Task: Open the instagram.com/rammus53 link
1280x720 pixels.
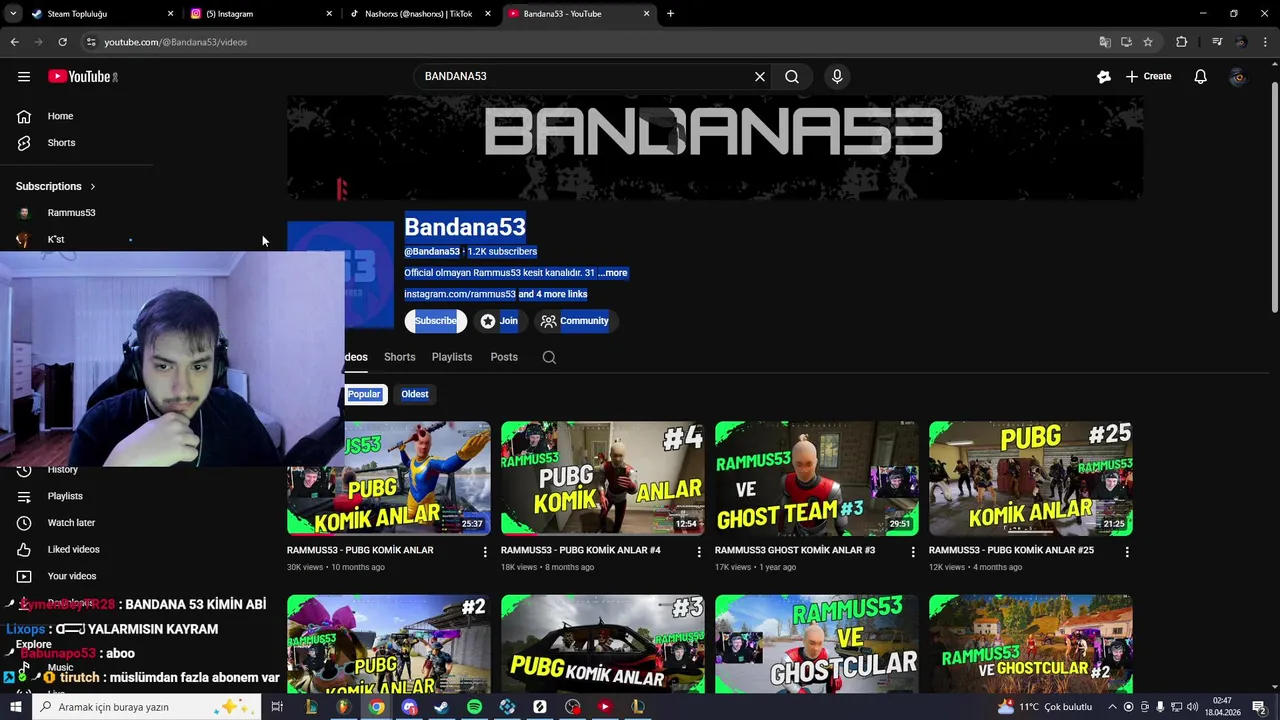Action: 460,294
